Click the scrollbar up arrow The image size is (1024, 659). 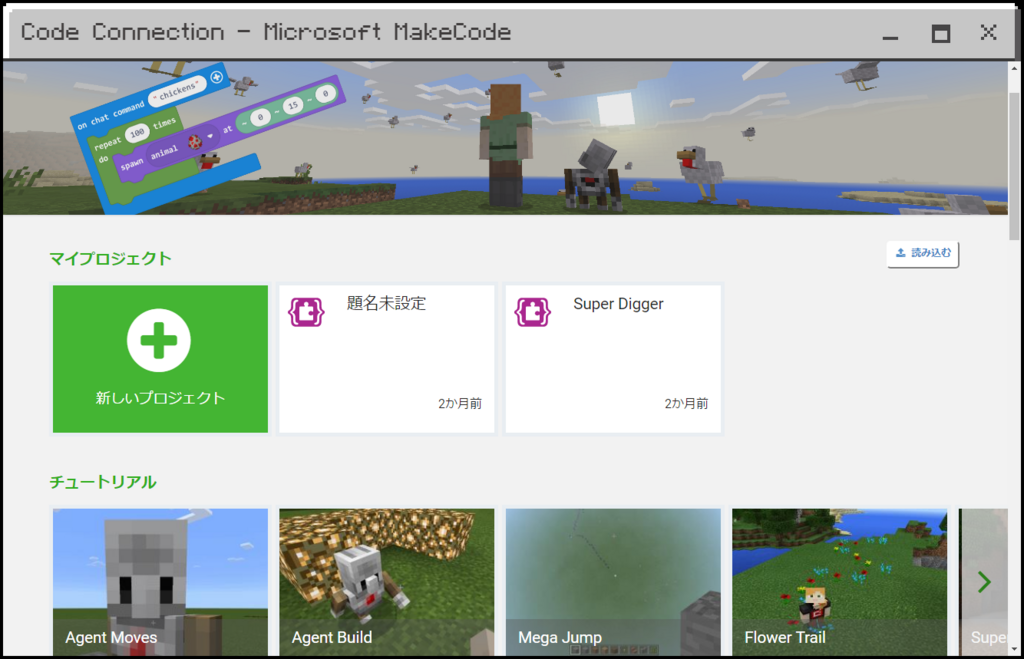pyautogui.click(x=1014, y=68)
